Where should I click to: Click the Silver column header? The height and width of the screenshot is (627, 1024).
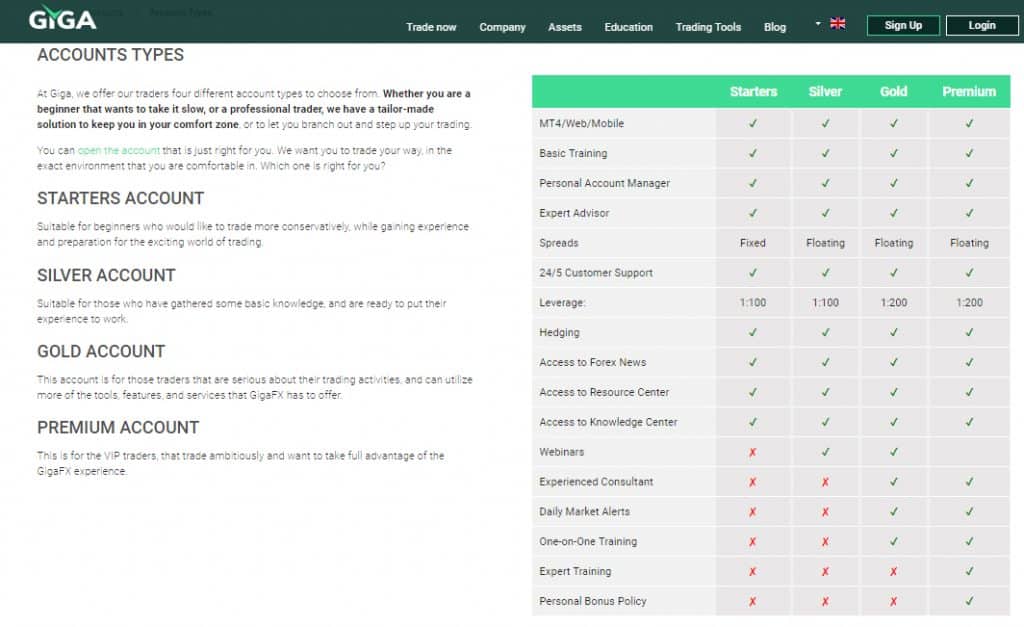825,91
